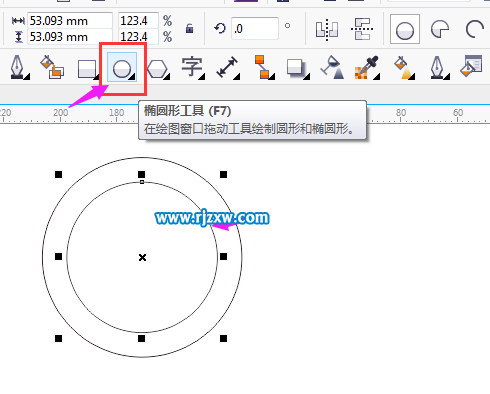Open the Edit Fill dialog icon
The image size is (490, 394).
[471, 66]
